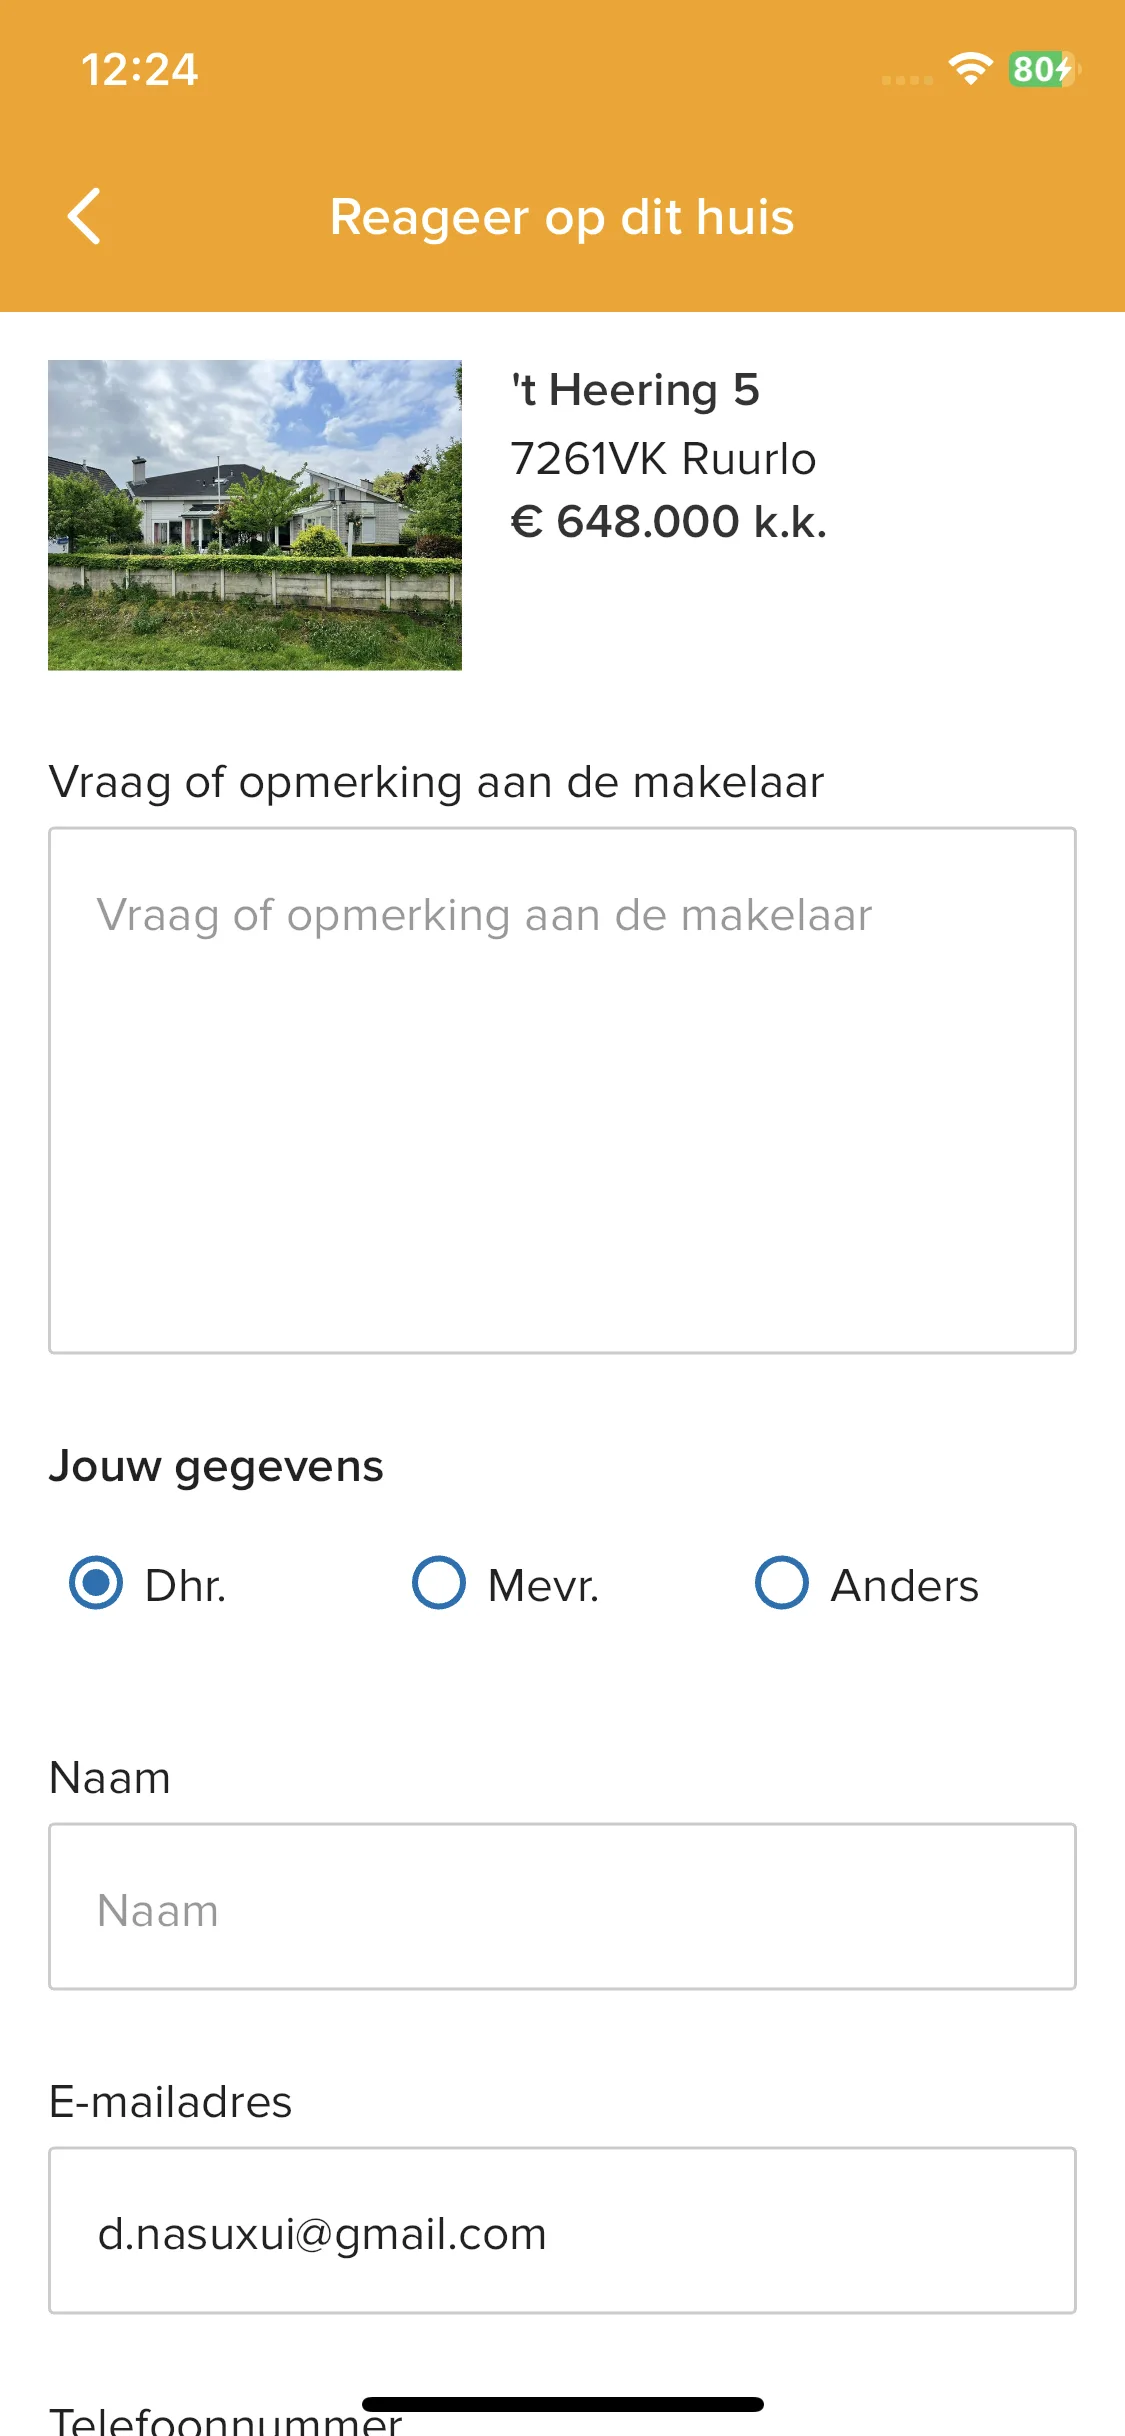
Task: Tap the price € 648.000 k.k.
Action: click(669, 522)
